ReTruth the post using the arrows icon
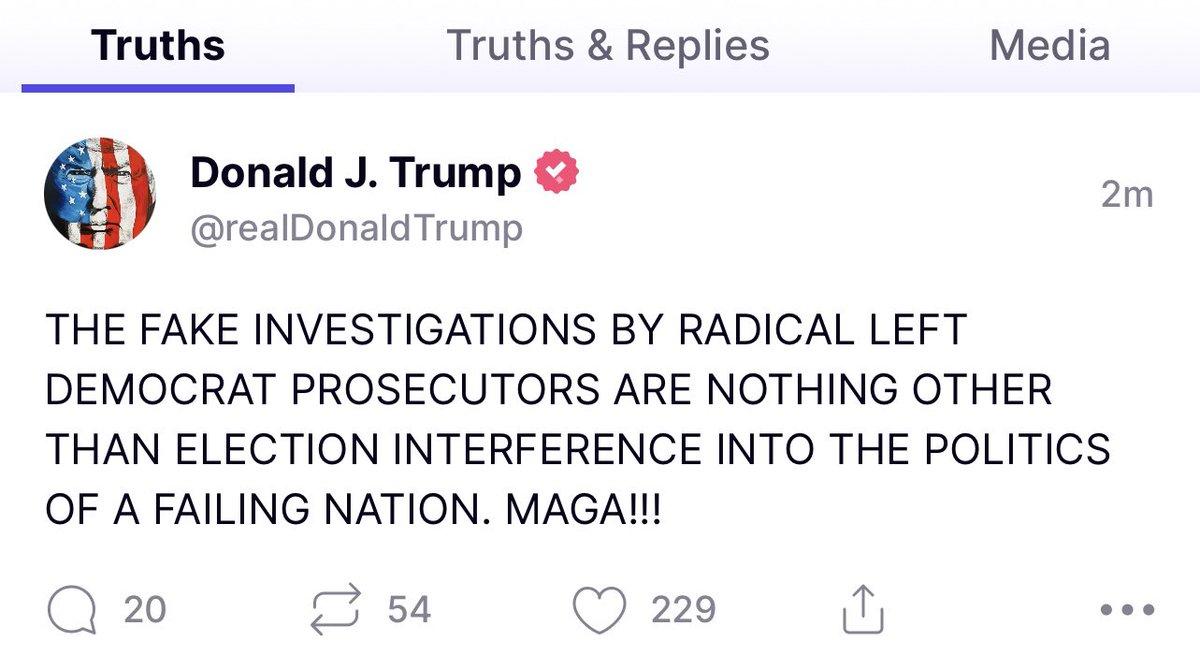The height and width of the screenshot is (670, 1200). click(x=338, y=609)
